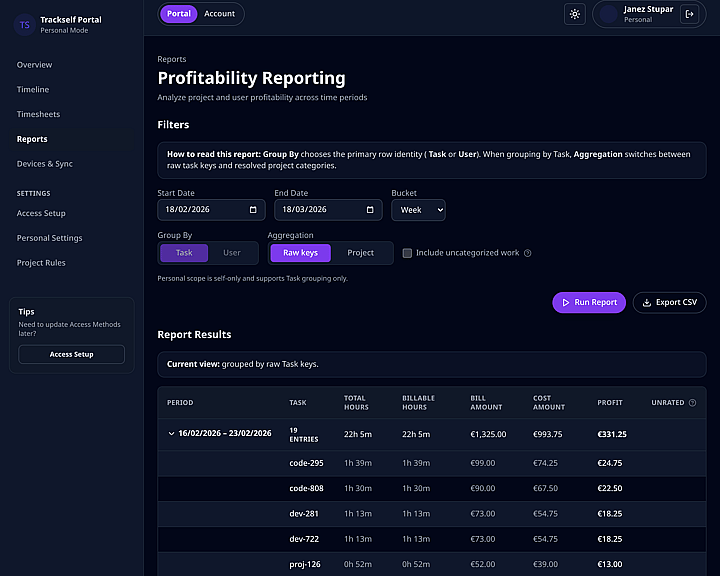Click the Task column header
This screenshot has height=576, width=720.
click(298, 403)
